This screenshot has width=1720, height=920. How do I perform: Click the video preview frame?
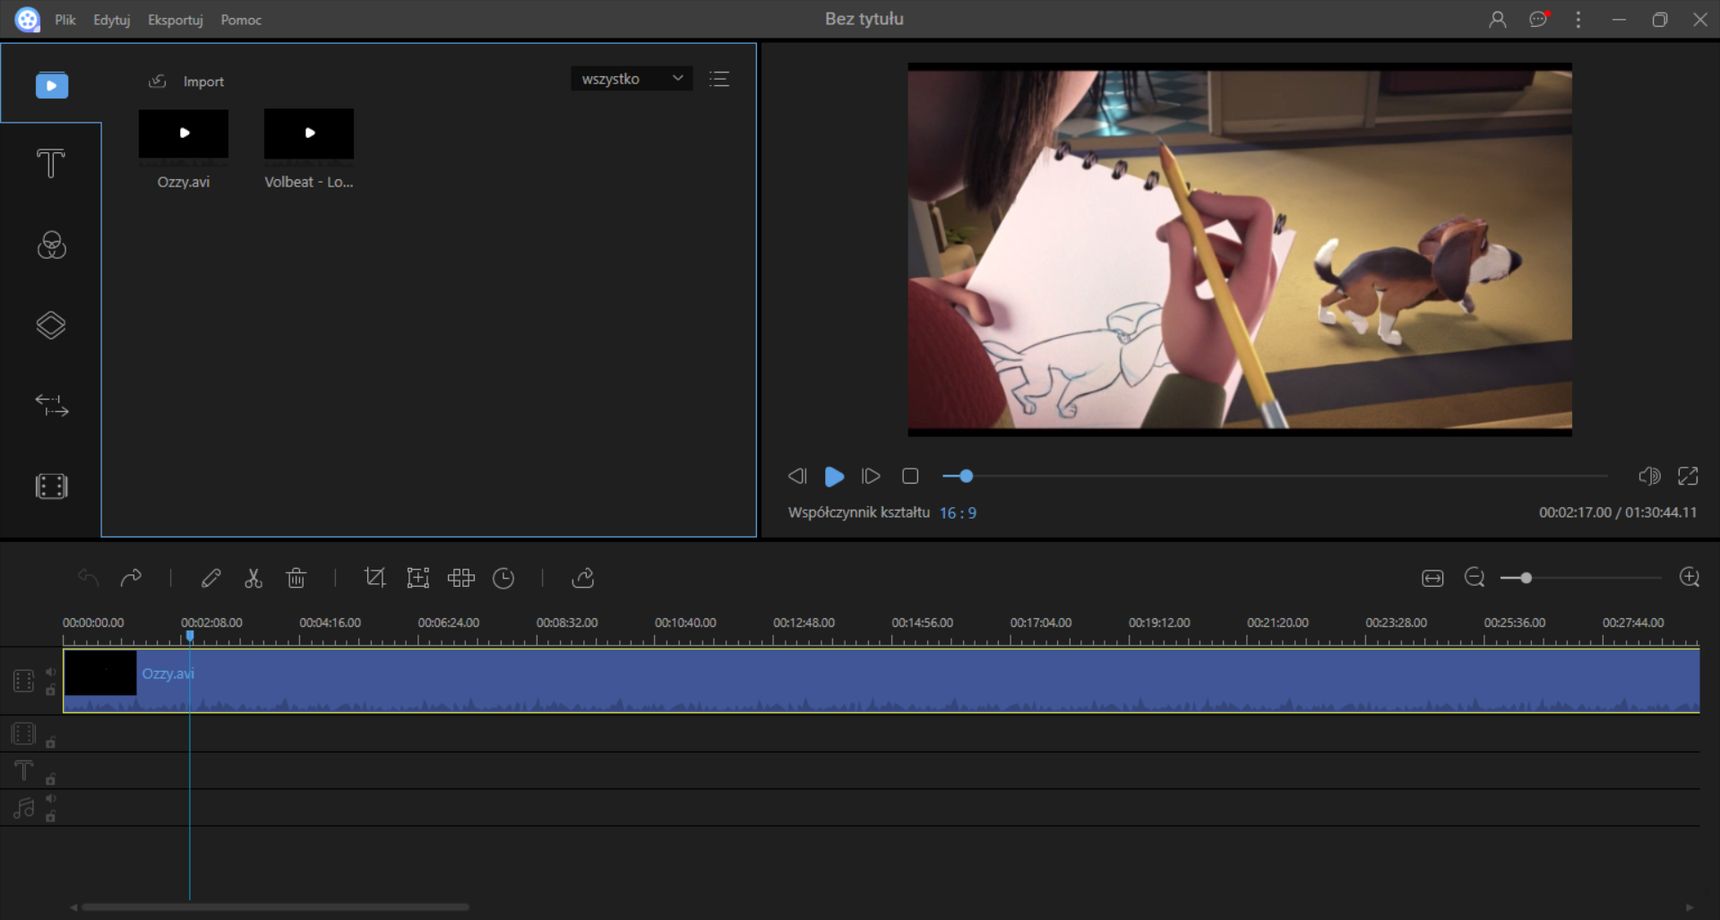(x=1239, y=249)
